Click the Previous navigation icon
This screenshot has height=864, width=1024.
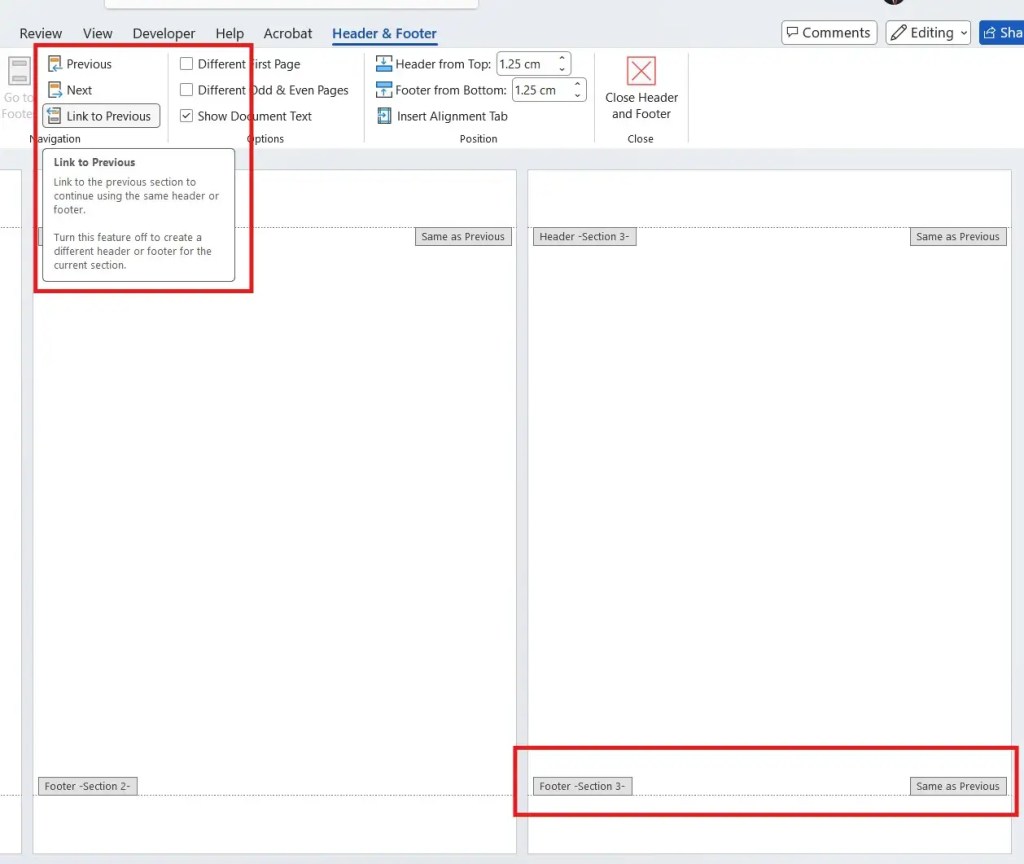pyautogui.click(x=54, y=63)
